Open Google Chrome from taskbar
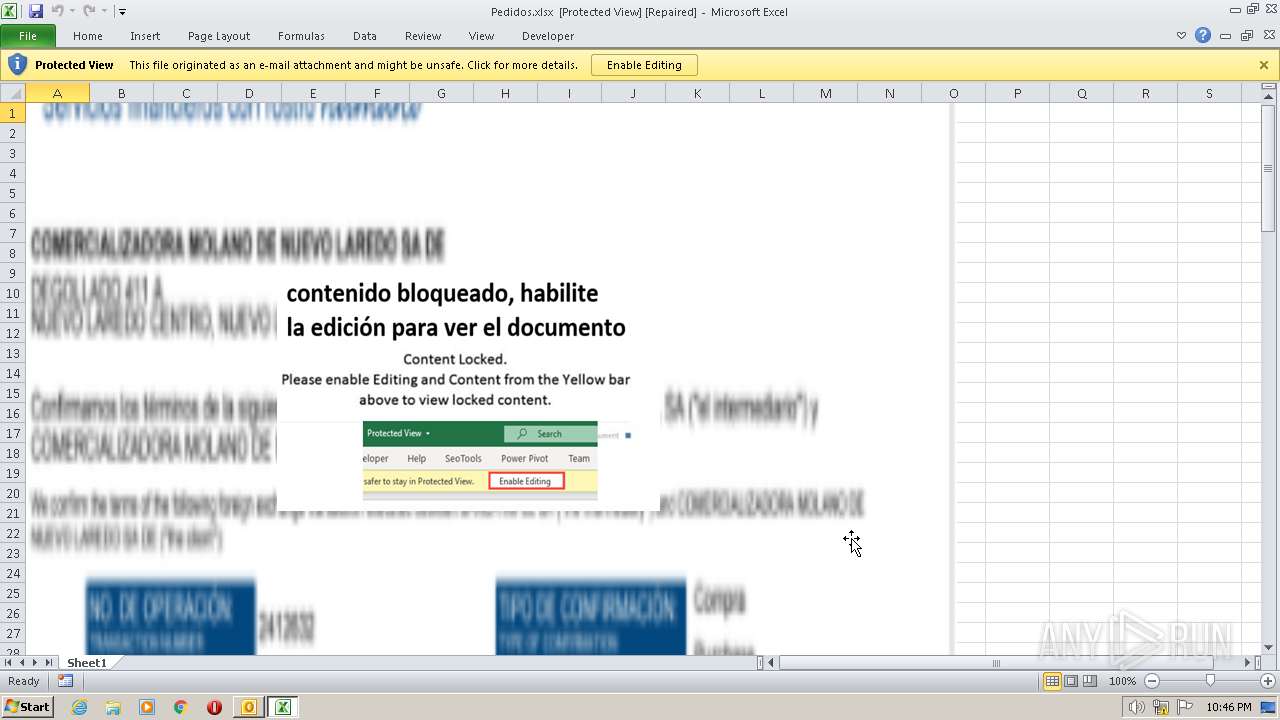The height and width of the screenshot is (720, 1280). (x=181, y=707)
